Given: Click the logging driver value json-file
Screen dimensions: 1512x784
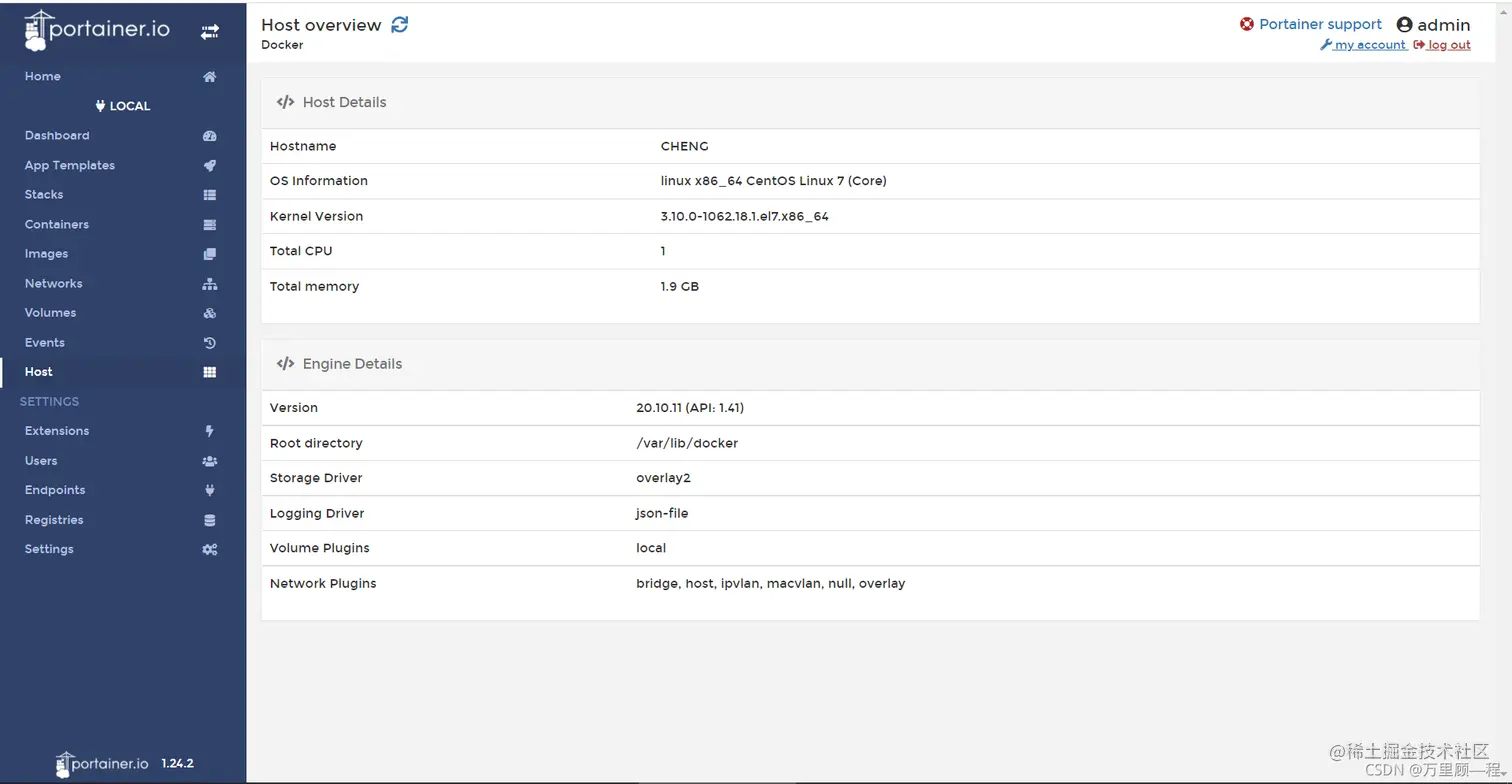Looking at the screenshot, I should 662,513.
